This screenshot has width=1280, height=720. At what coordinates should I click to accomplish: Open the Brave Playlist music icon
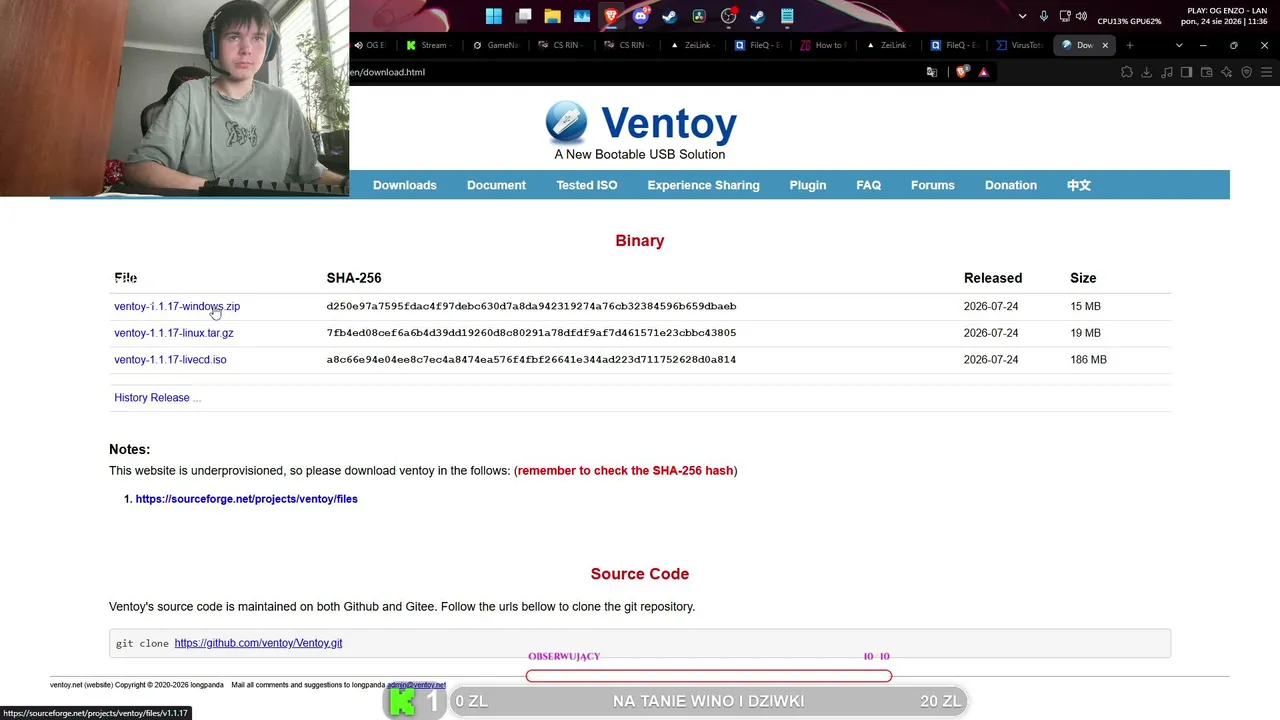(1167, 72)
